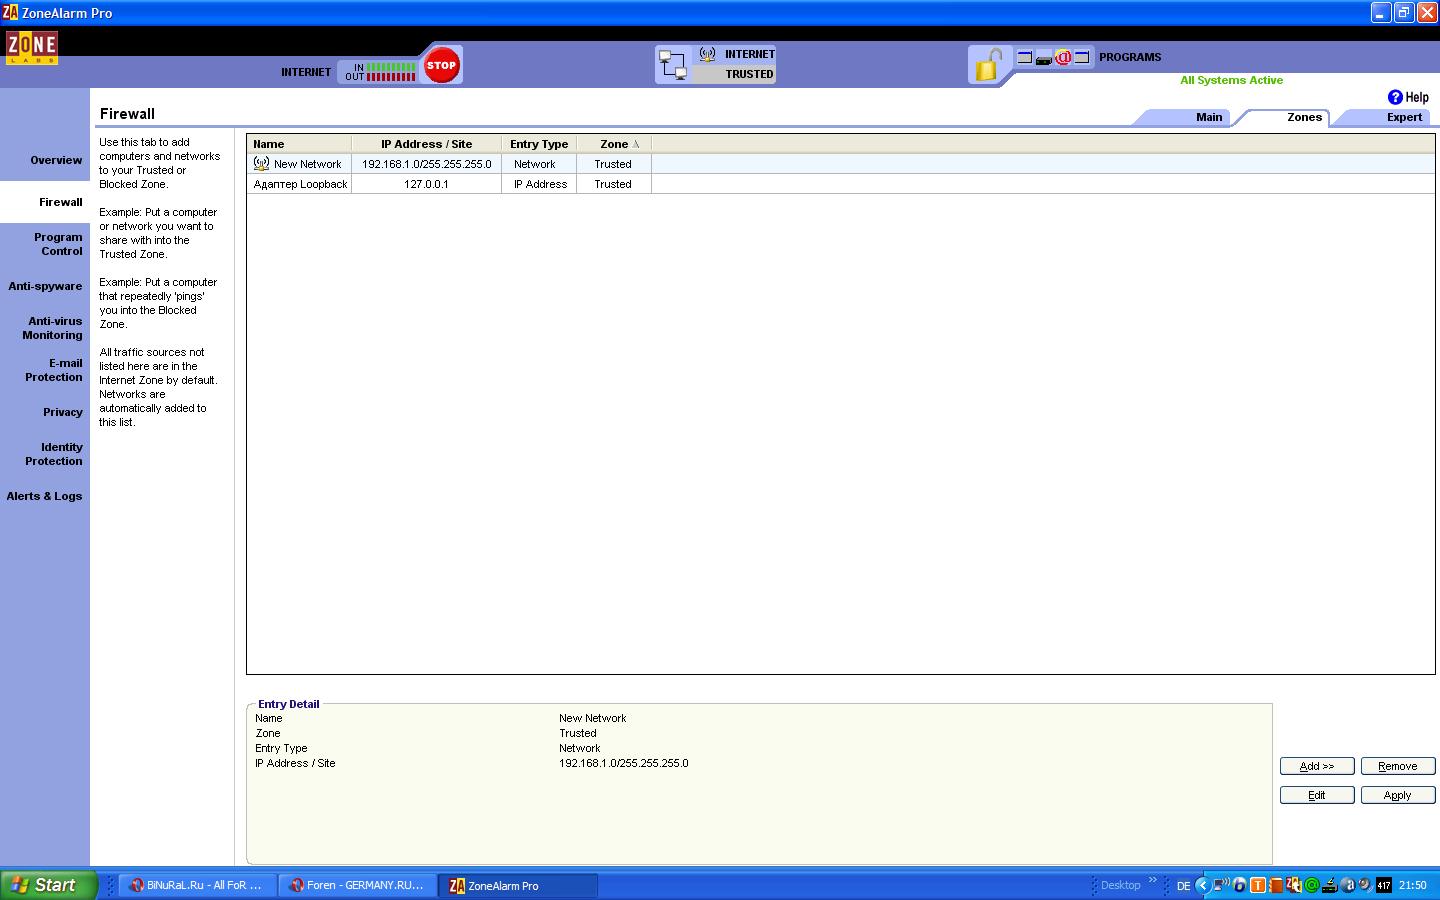This screenshot has width=1440, height=900.
Task: Sort by Entry Type column header
Action: (x=539, y=144)
